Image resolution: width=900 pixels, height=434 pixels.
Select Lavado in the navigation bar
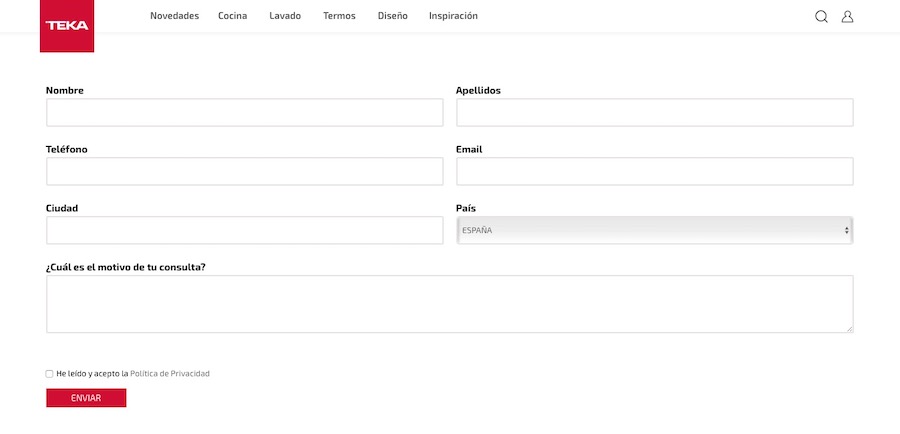285,16
